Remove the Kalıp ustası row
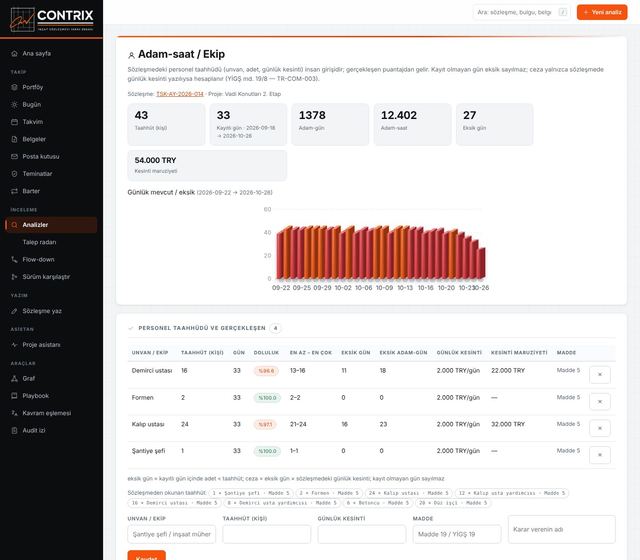Viewport: 640px width, 560px height. pos(600,428)
